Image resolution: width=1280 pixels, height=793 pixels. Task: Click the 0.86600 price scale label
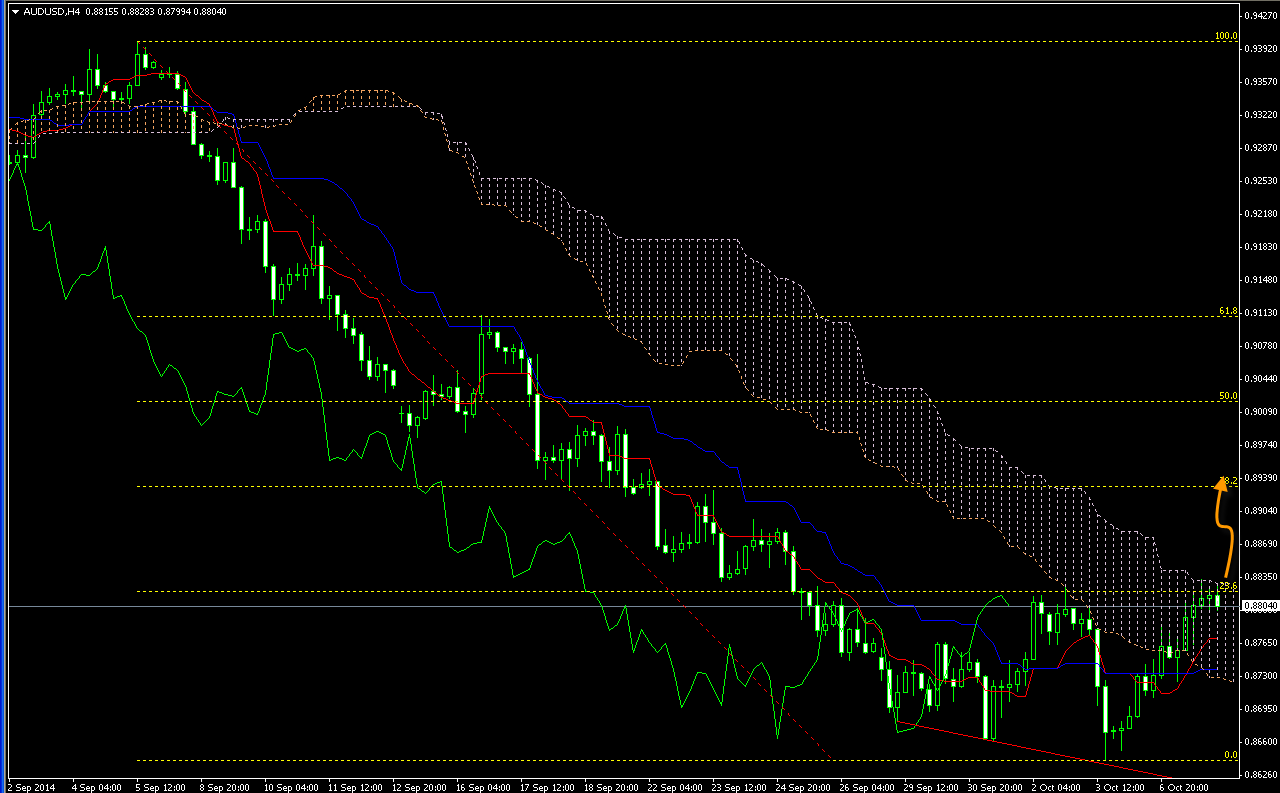click(x=1260, y=741)
